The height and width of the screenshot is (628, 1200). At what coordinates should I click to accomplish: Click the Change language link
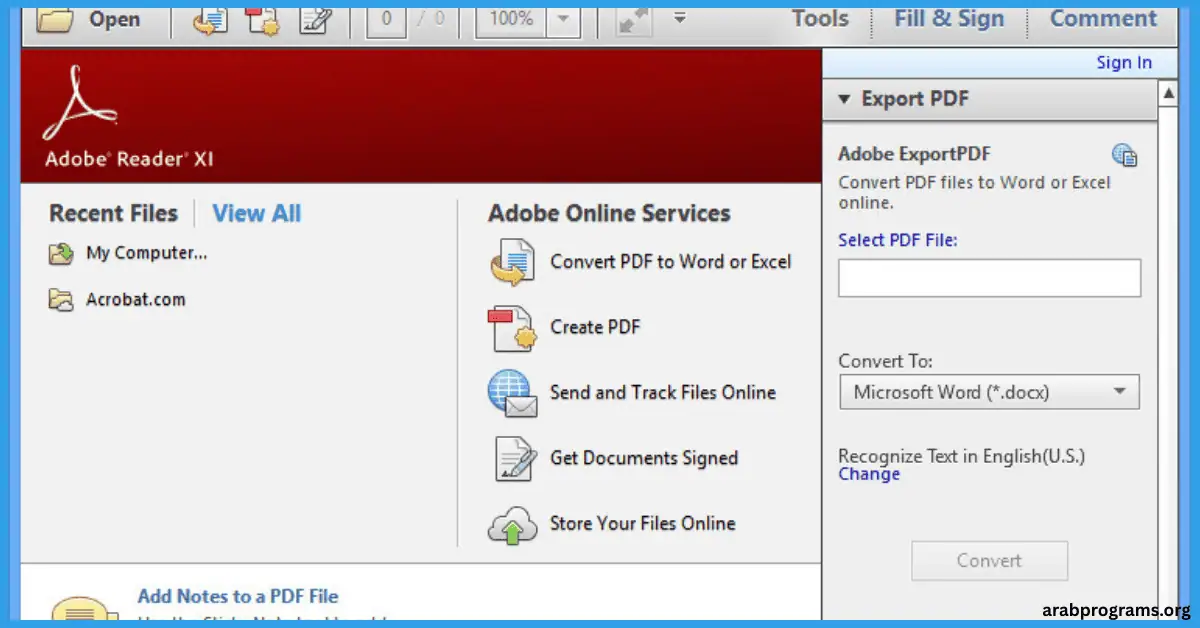click(x=869, y=474)
